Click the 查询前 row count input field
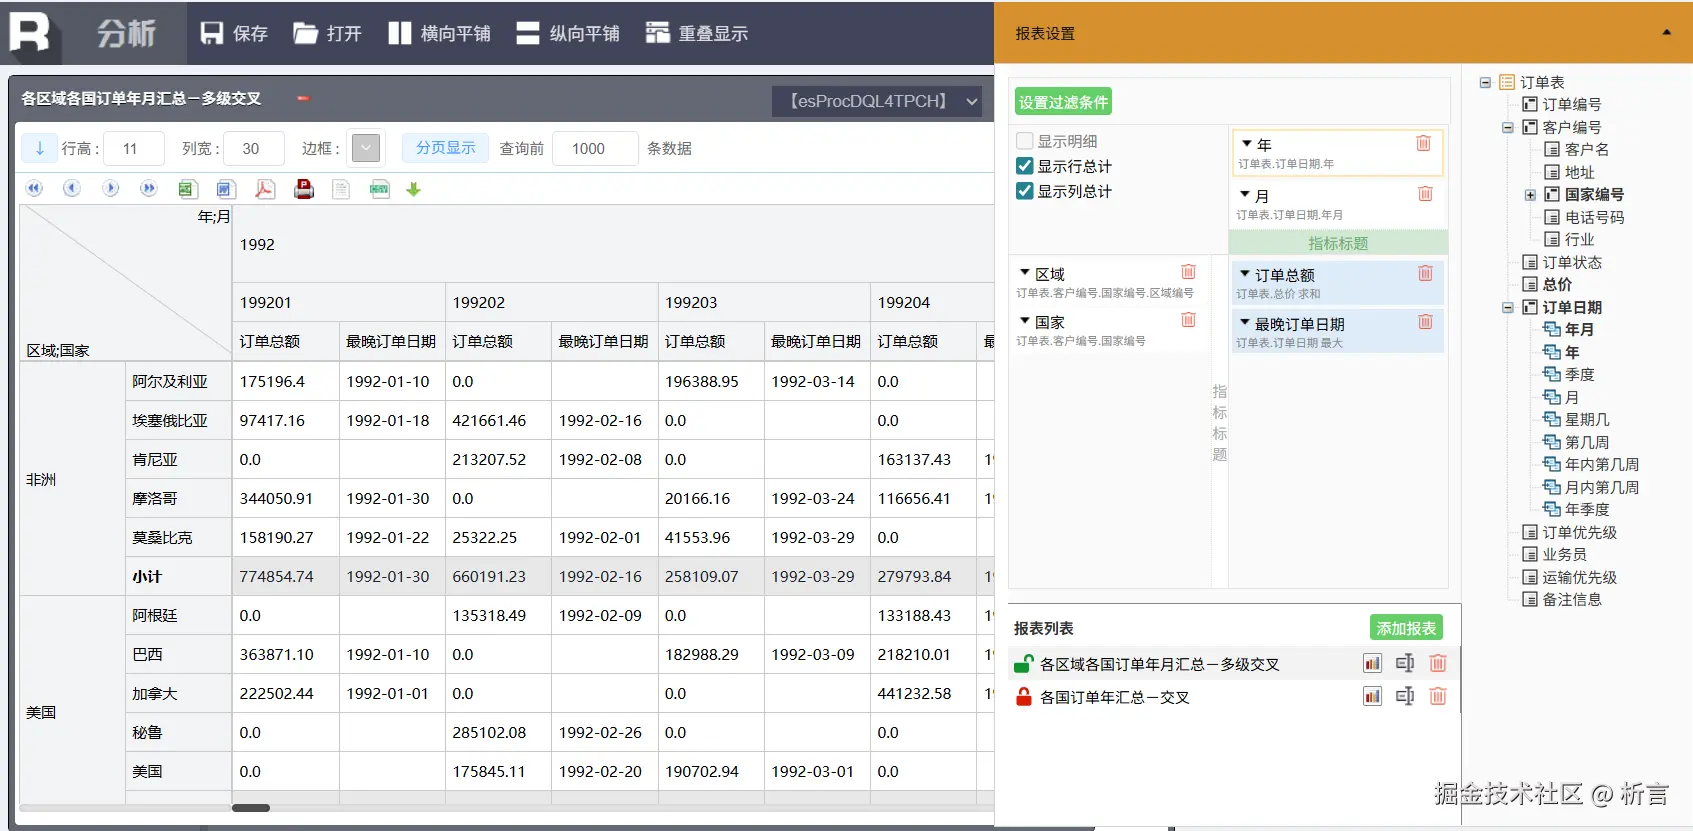Screen dimensions: 1693x831 tap(595, 148)
